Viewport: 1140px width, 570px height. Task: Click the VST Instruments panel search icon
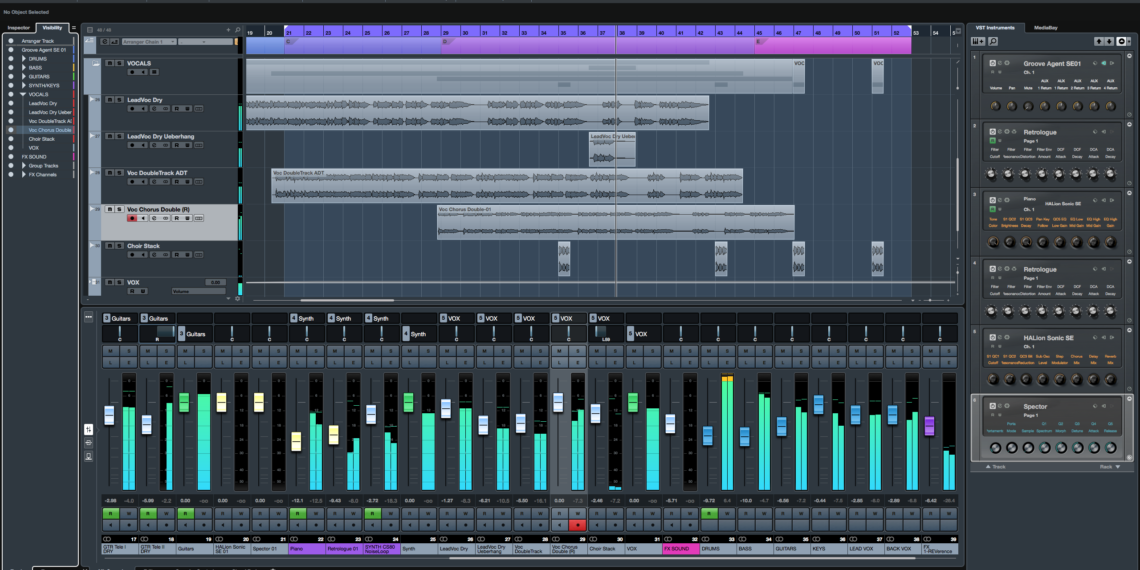[x=992, y=41]
